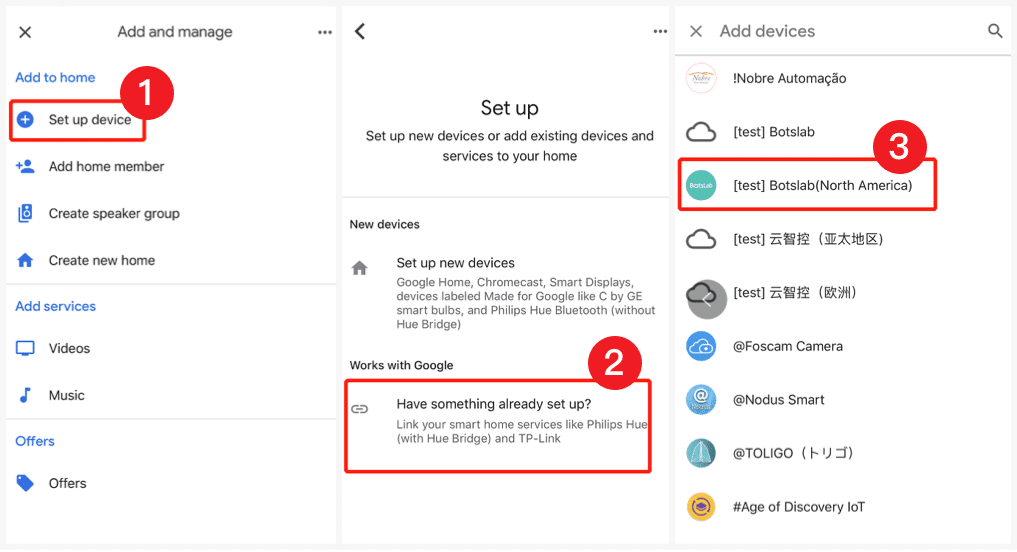Viewport: 1017px width, 552px height.
Task: Go back using the left chevron arrow
Action: (360, 31)
